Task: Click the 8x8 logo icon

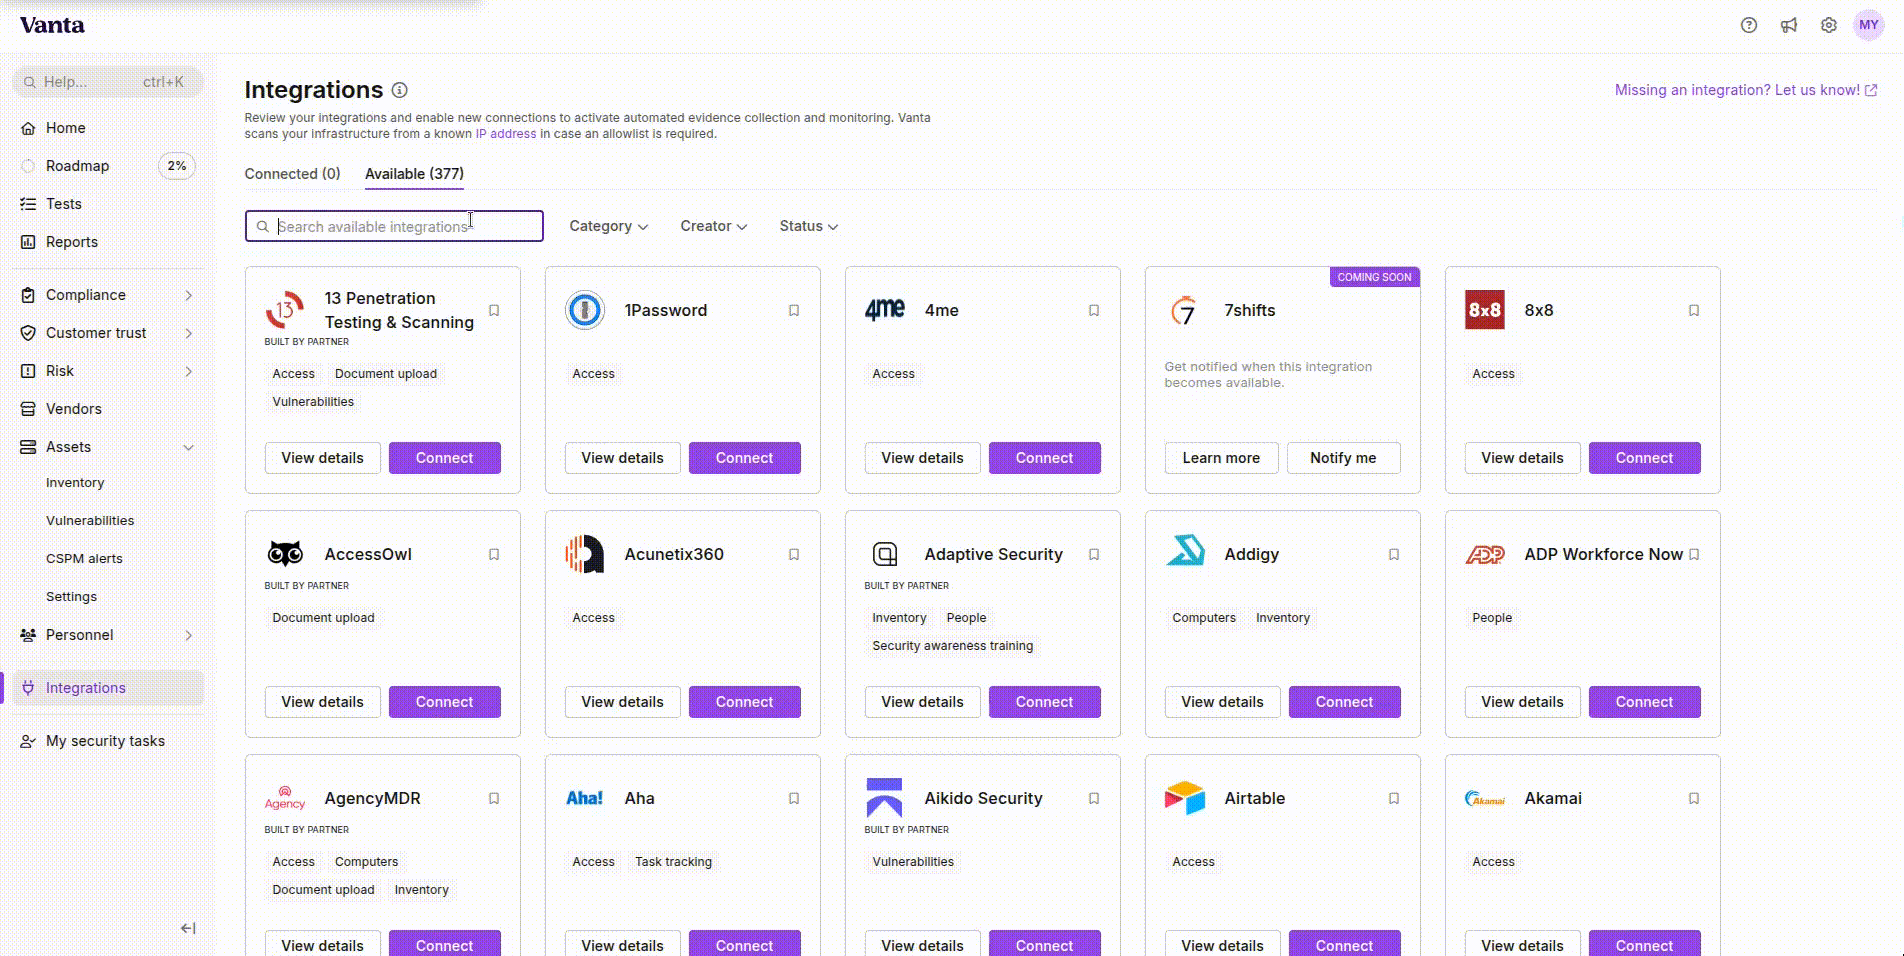Action: tap(1485, 310)
